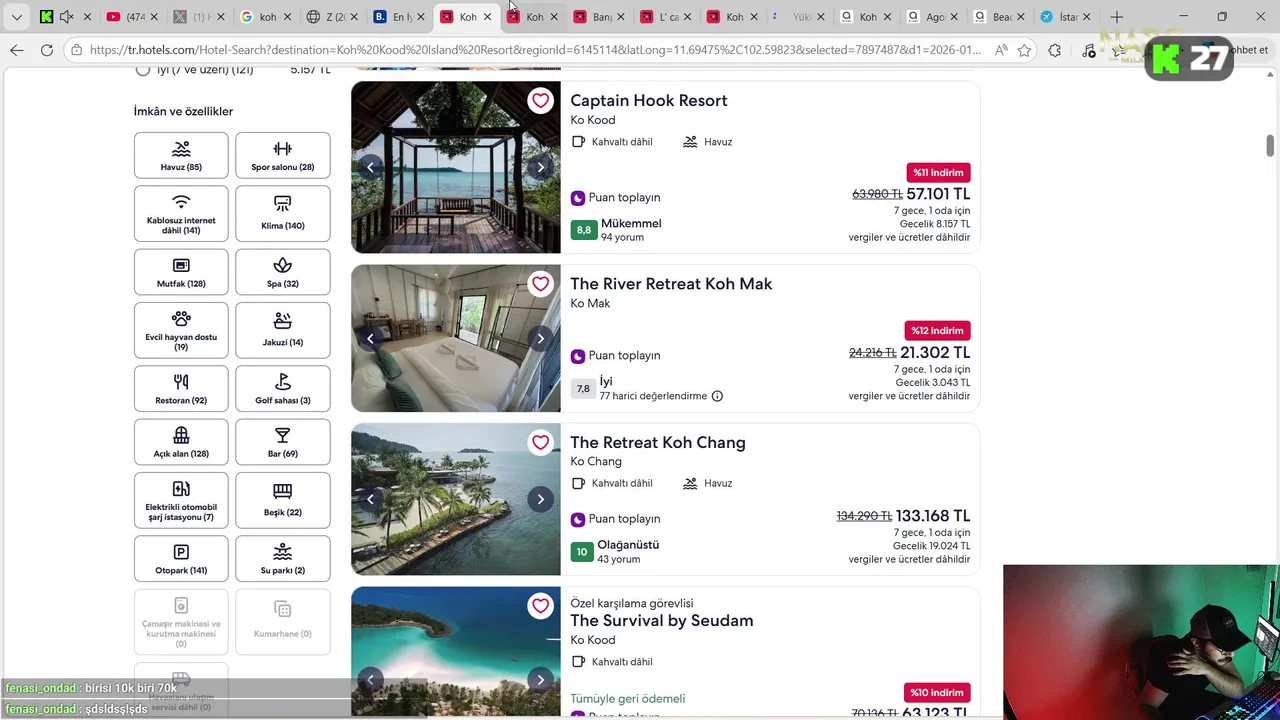Enable Otopark (141) filter
The image size is (1280, 720).
181,559
